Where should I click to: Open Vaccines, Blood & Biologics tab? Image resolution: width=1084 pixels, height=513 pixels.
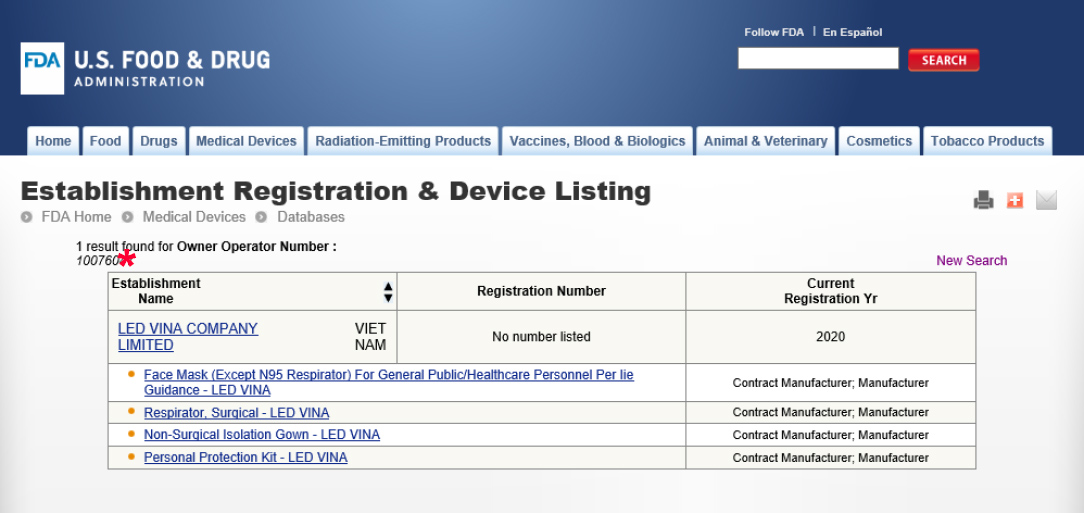point(597,141)
